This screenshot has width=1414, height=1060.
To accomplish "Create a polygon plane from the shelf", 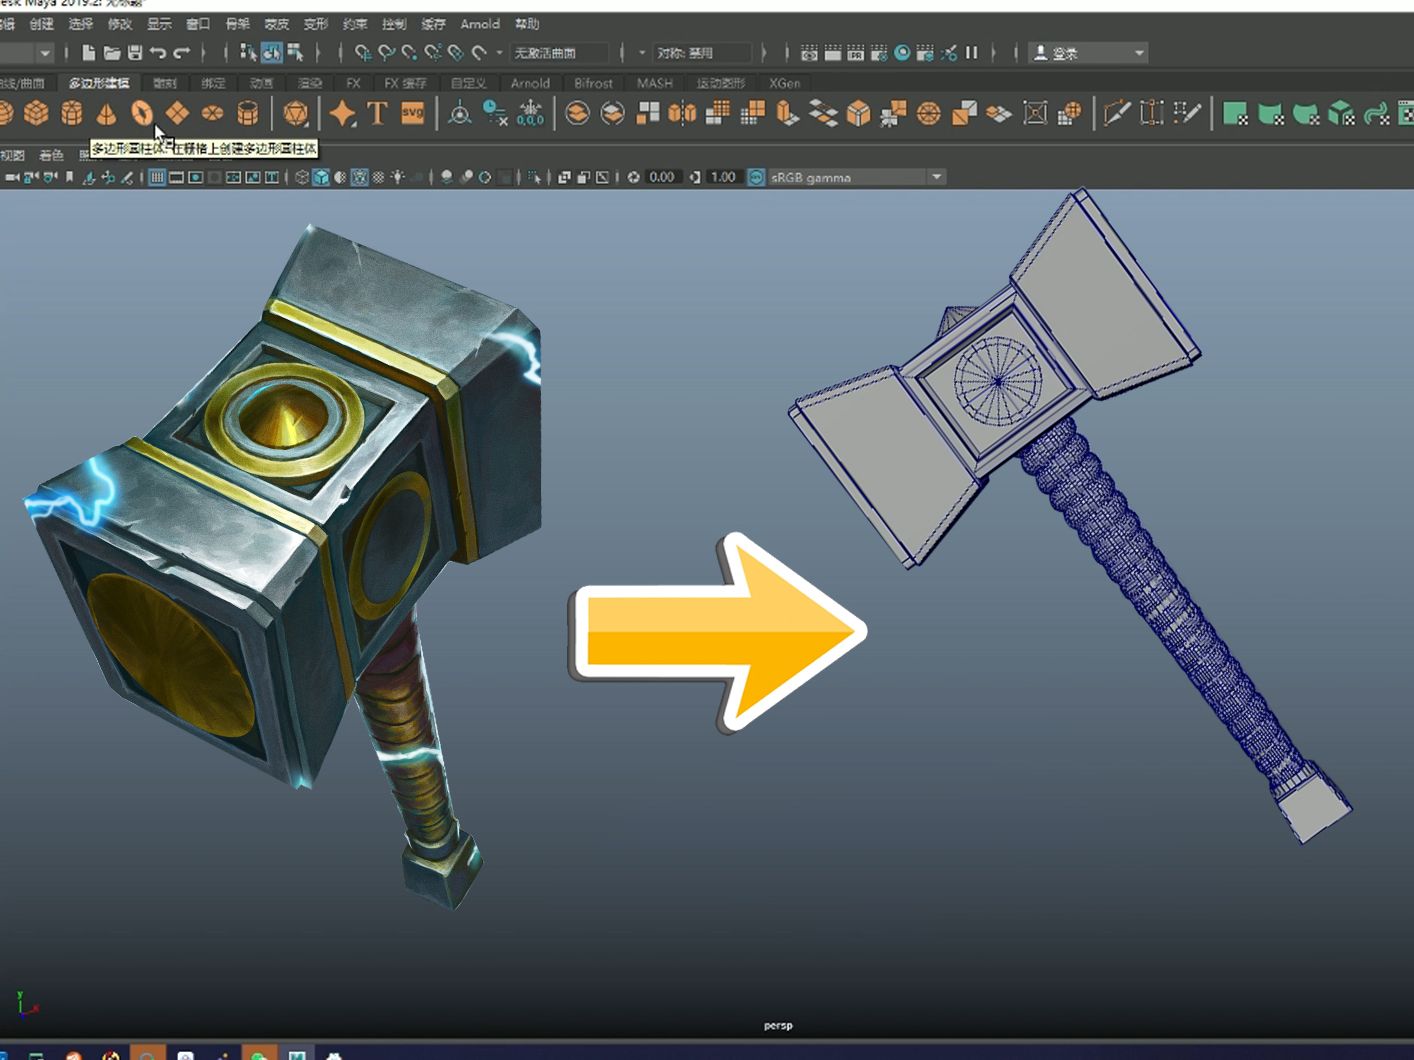I will 177,113.
